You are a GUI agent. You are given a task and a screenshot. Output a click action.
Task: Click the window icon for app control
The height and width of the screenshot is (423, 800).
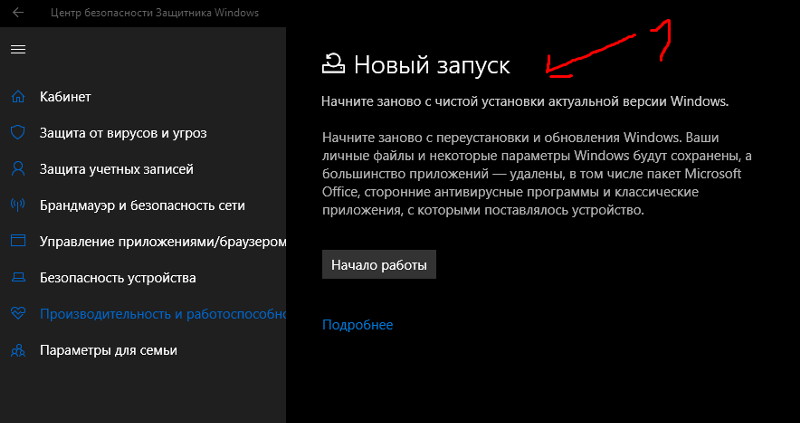point(18,241)
